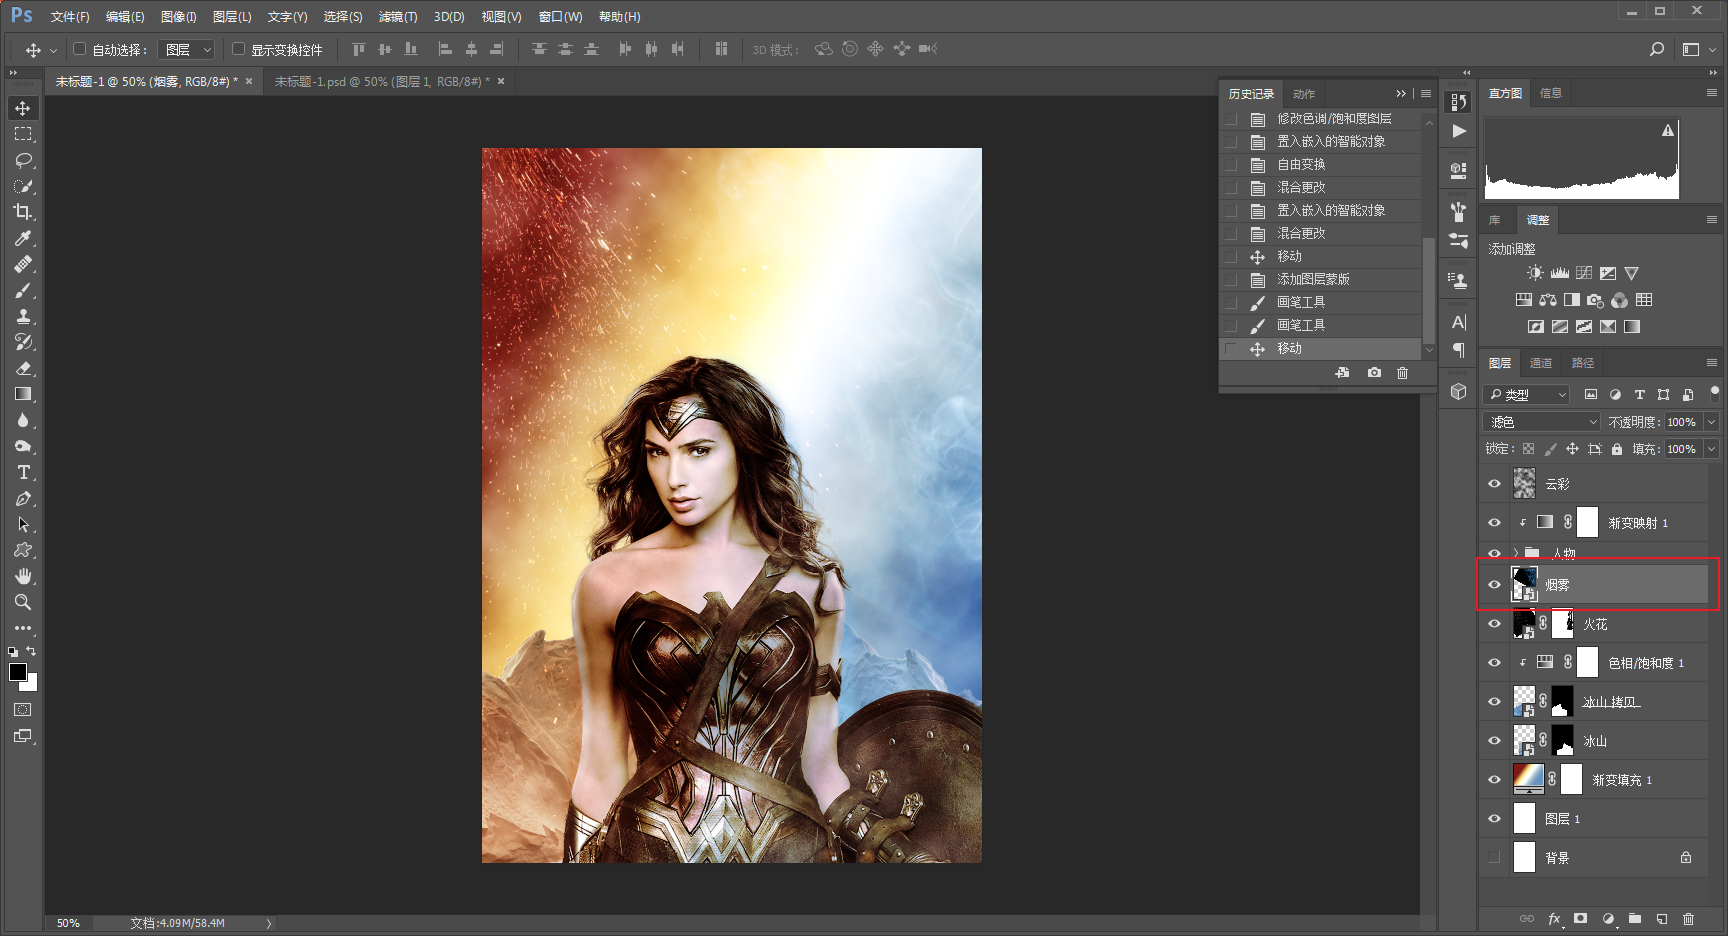This screenshot has height=936, width=1728.
Task: Click the 50% zoom level field
Action: 68,923
